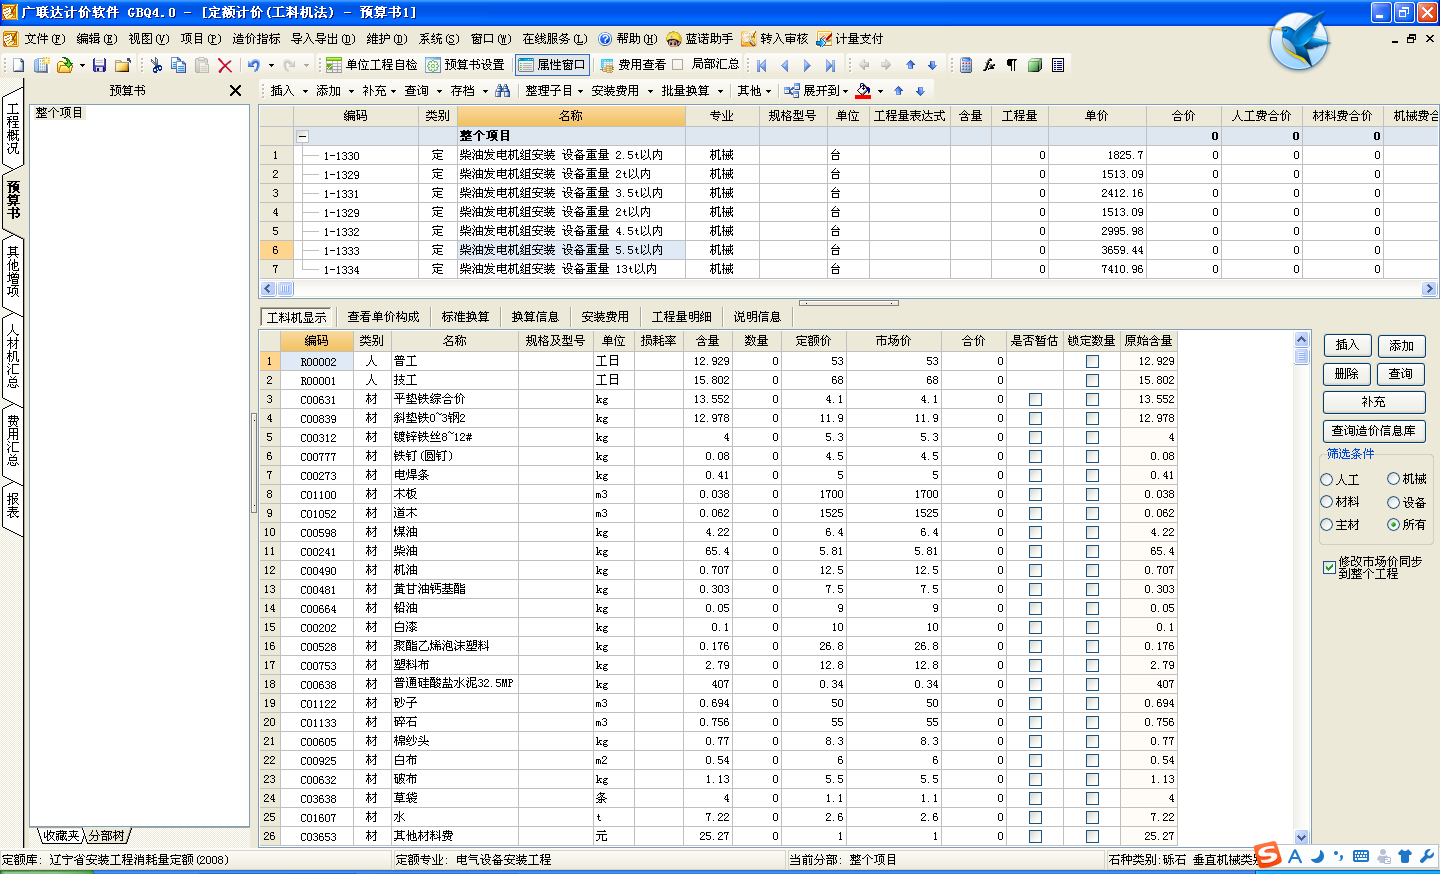Click the save floppy disk icon
Image resolution: width=1440 pixels, height=874 pixels.
[x=99, y=65]
